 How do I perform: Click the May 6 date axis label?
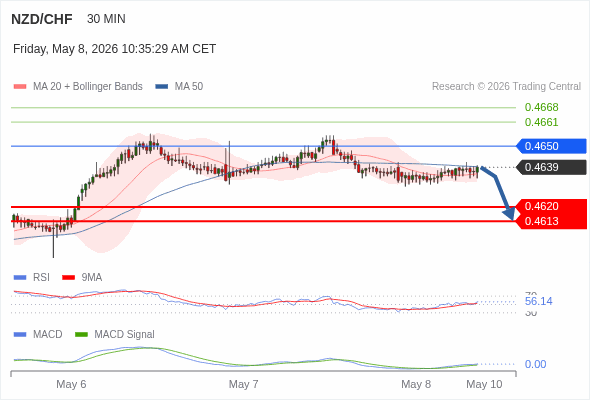click(71, 384)
